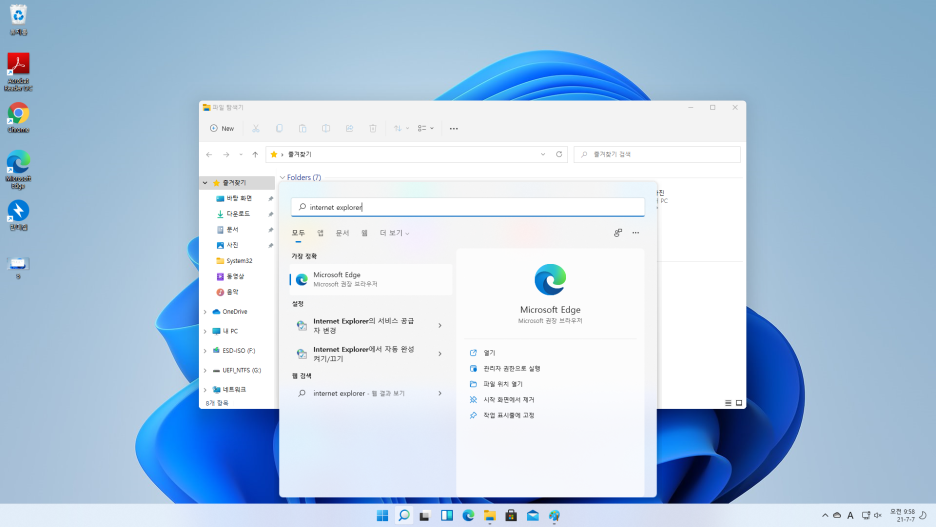The height and width of the screenshot is (527, 936).
Task: Click the Delete trash icon in File Explorer
Action: click(x=372, y=128)
